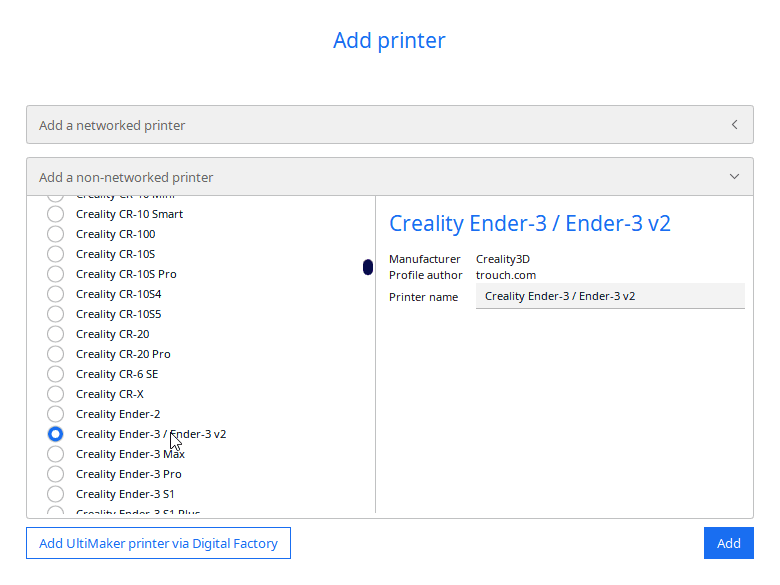
Task: Click the selected Ender-3 / Ender-3 v2 radio
Action: coord(55,434)
